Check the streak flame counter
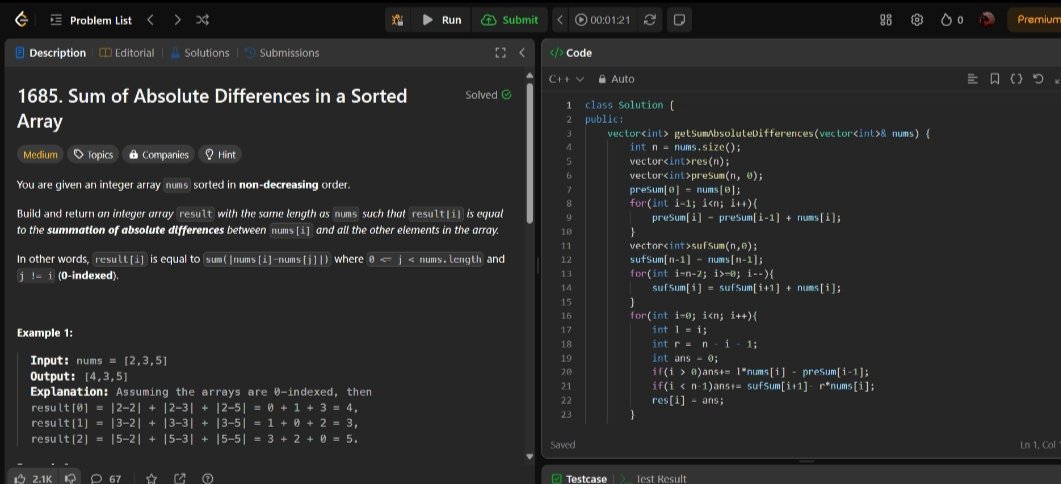 point(952,20)
